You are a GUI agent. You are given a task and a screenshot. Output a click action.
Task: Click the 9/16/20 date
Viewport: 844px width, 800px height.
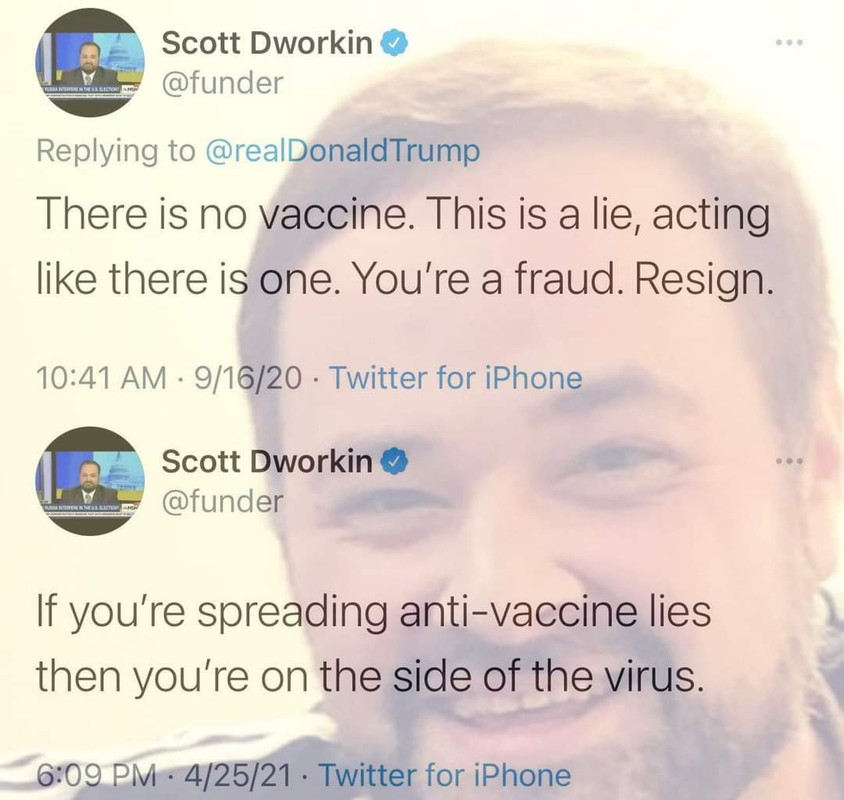[x=248, y=378]
